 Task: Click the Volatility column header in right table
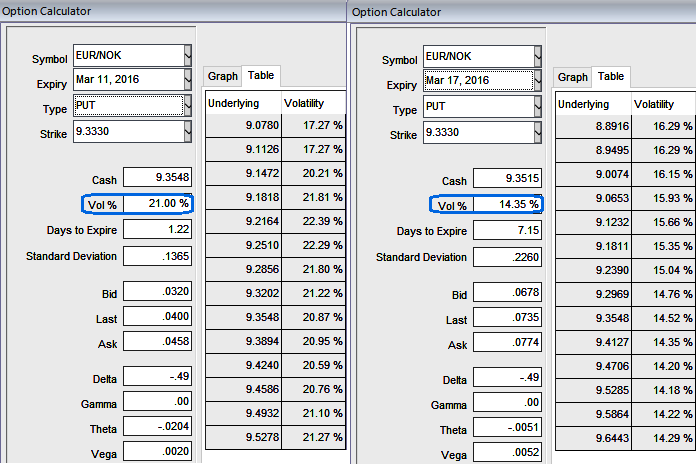tap(663, 104)
